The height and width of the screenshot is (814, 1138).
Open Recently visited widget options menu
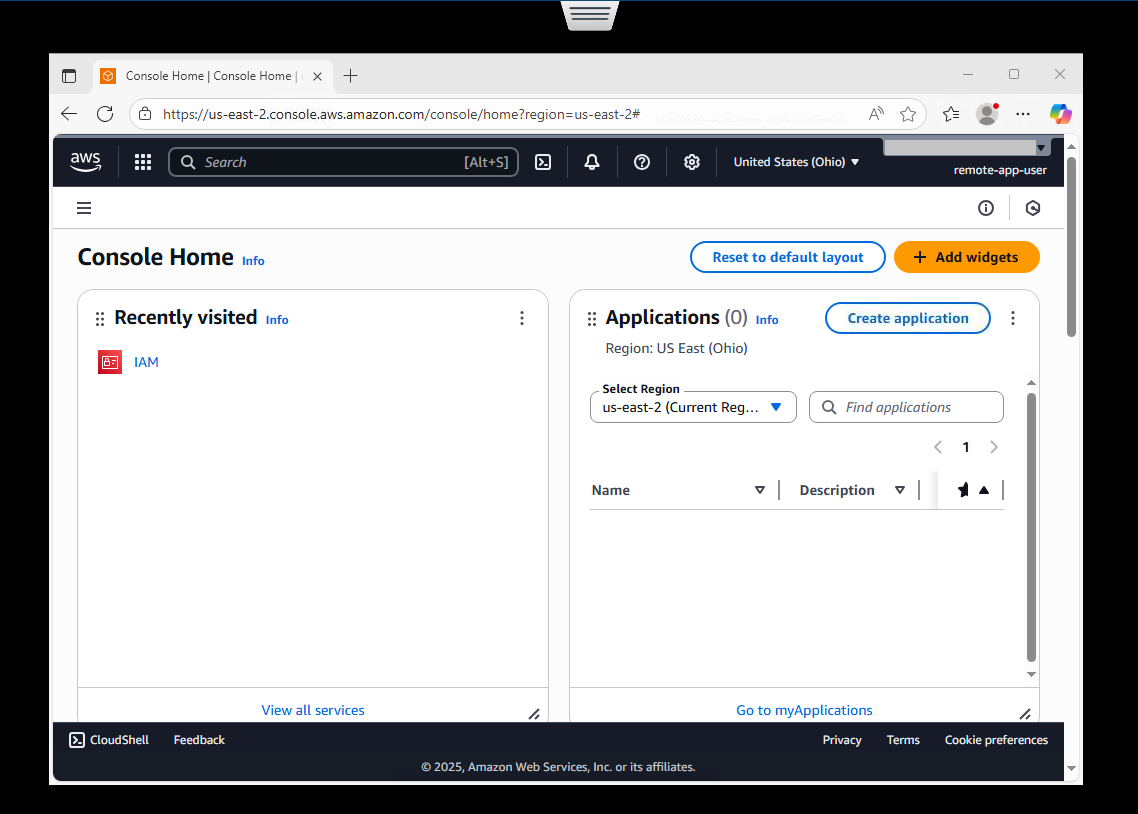[522, 318]
